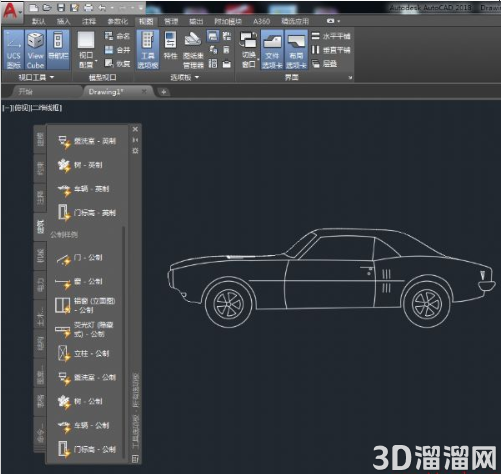Click the Save As icon in quick access toolbar
This screenshot has width=501, height=474.
75,7
